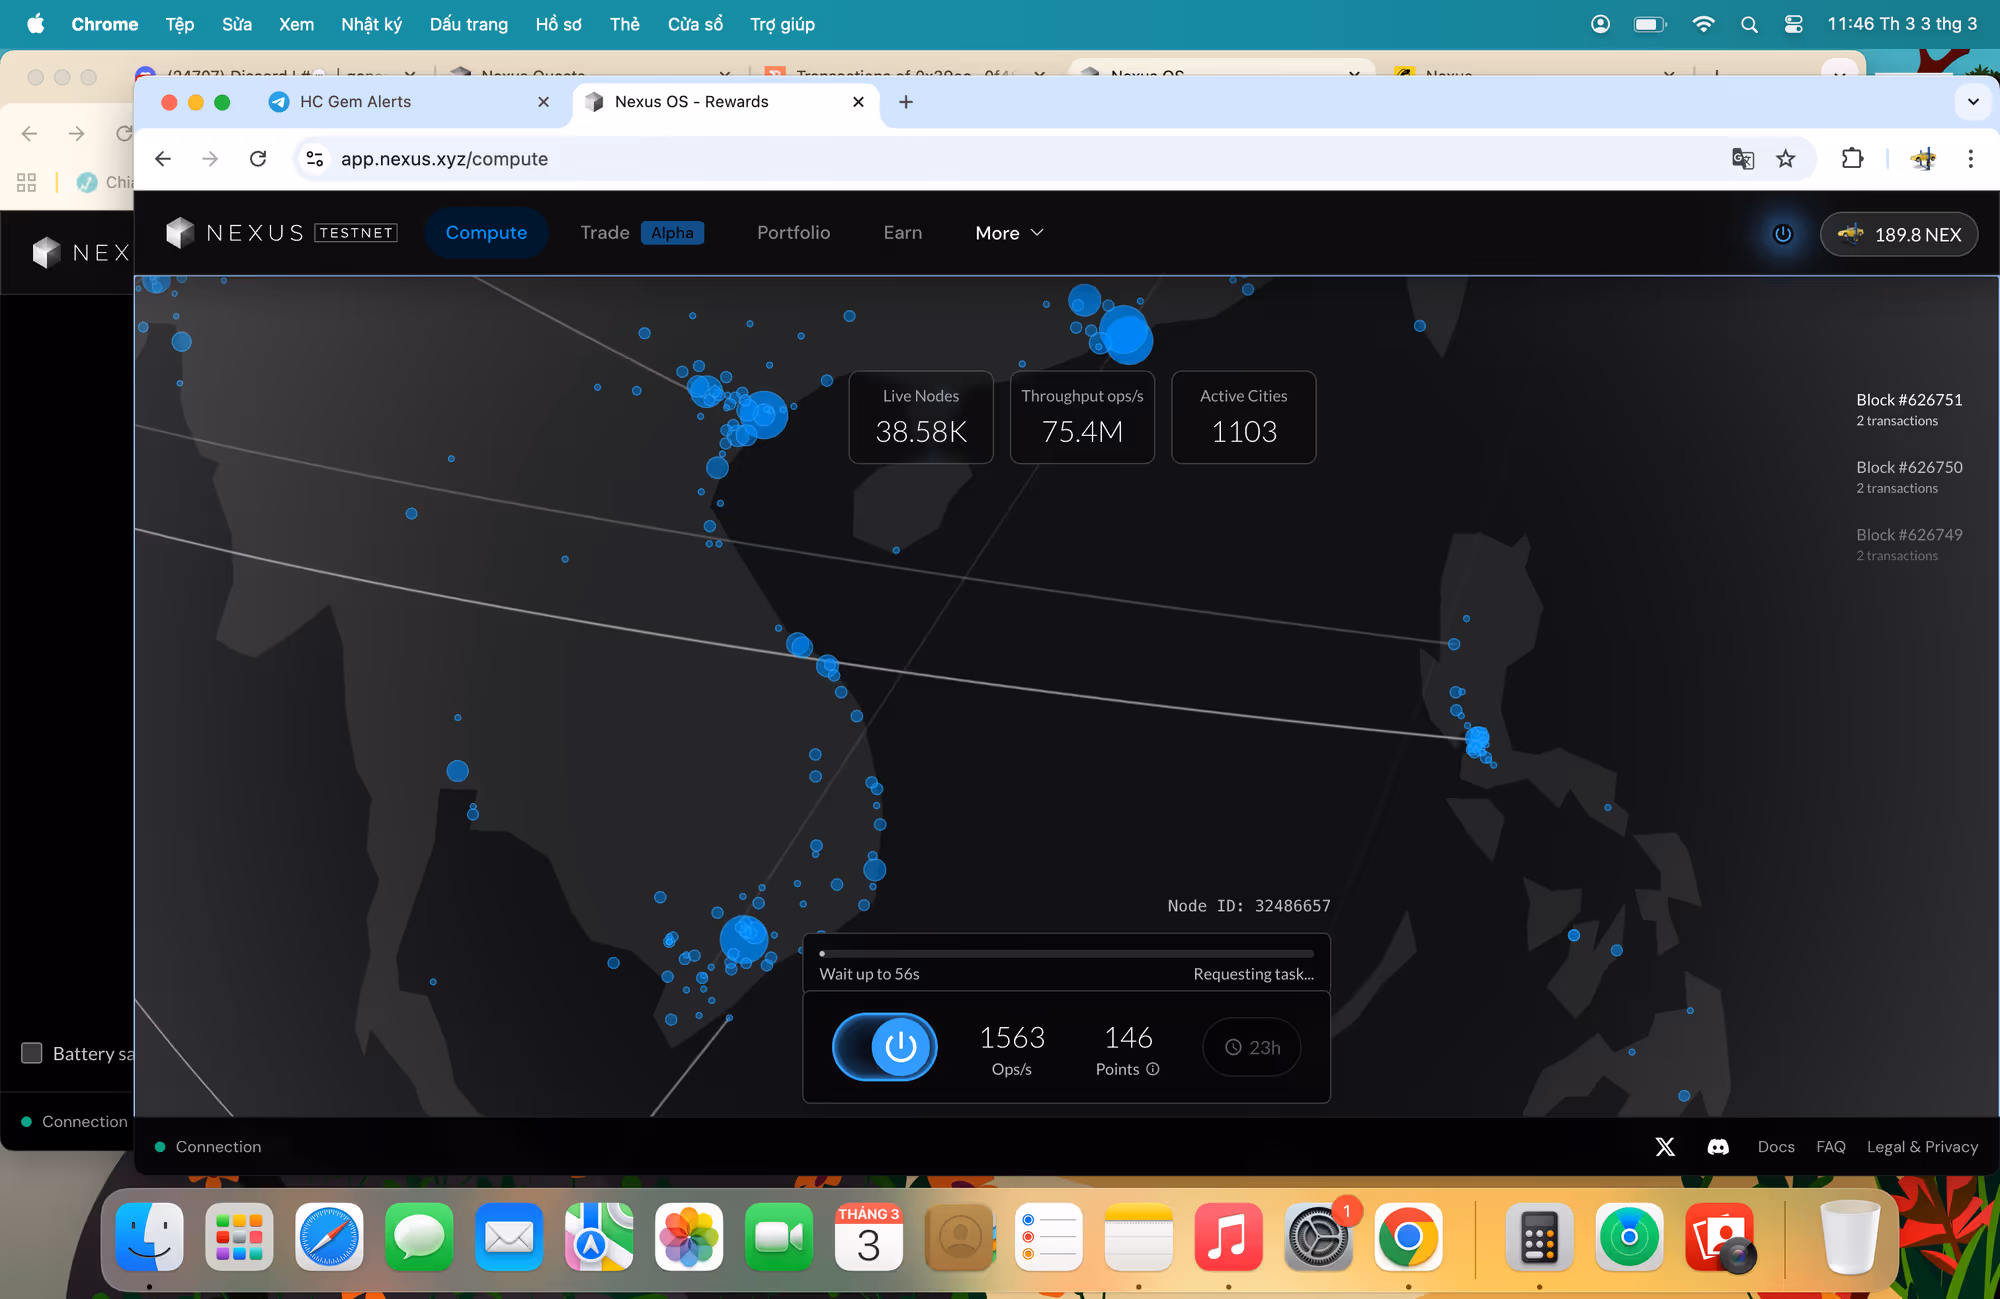Open Finder from the Dock

[x=149, y=1238]
